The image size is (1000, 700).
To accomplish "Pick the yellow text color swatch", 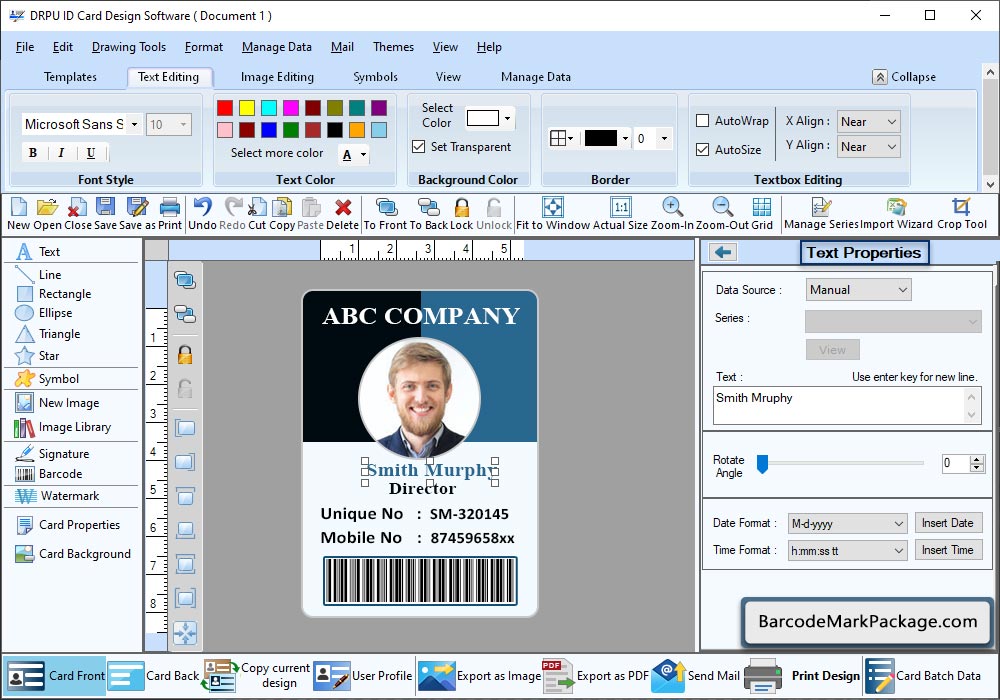I will point(247,108).
